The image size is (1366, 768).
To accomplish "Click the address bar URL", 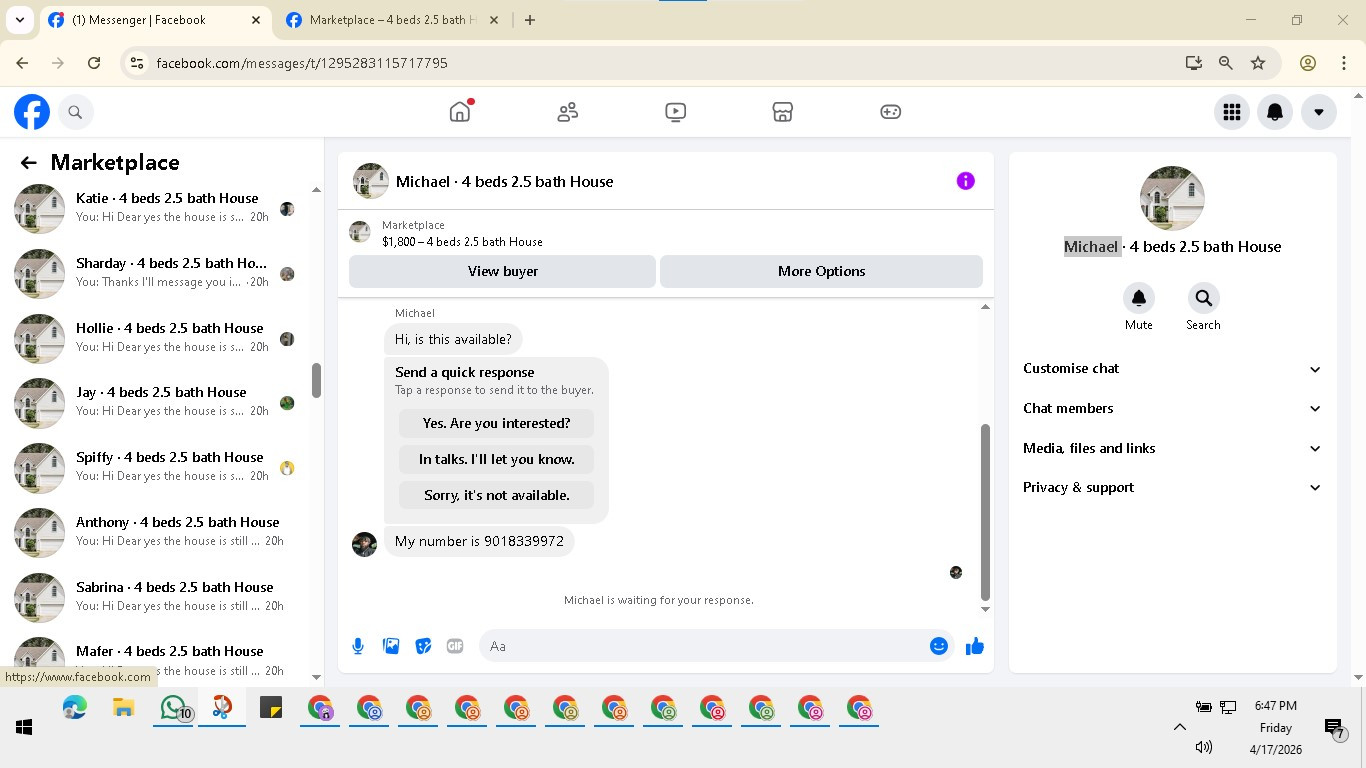I will (302, 63).
